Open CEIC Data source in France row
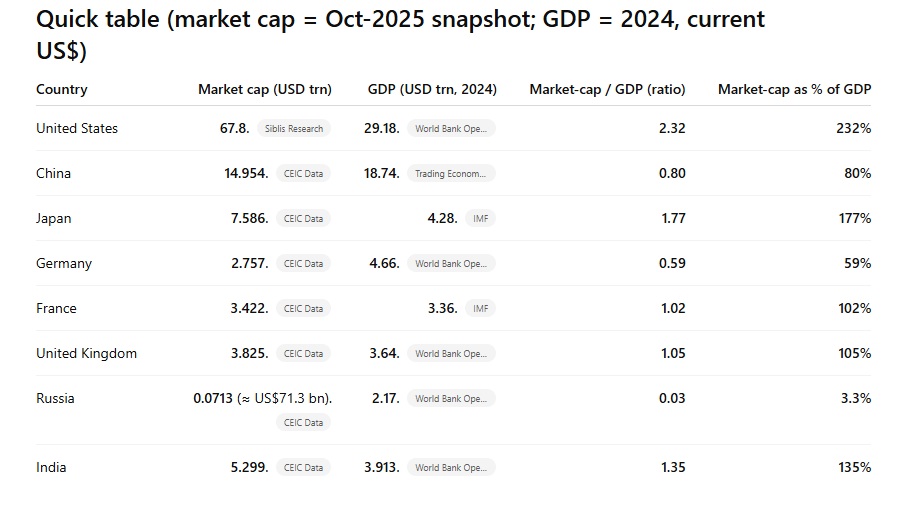The height and width of the screenshot is (506, 923). [x=303, y=309]
